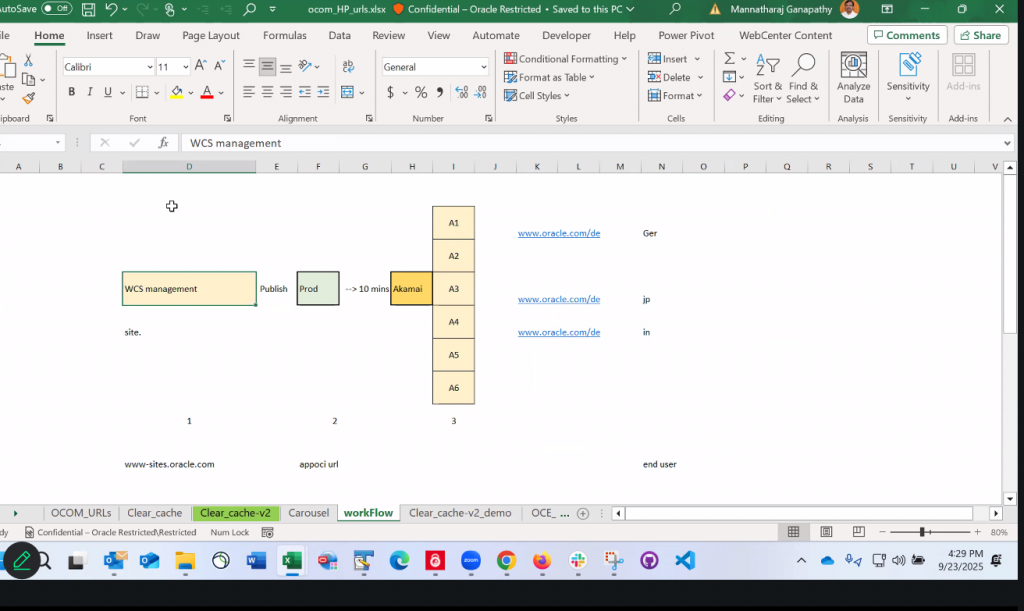The width and height of the screenshot is (1024, 611).
Task: Open Find & Select dropdown
Action: click(803, 78)
